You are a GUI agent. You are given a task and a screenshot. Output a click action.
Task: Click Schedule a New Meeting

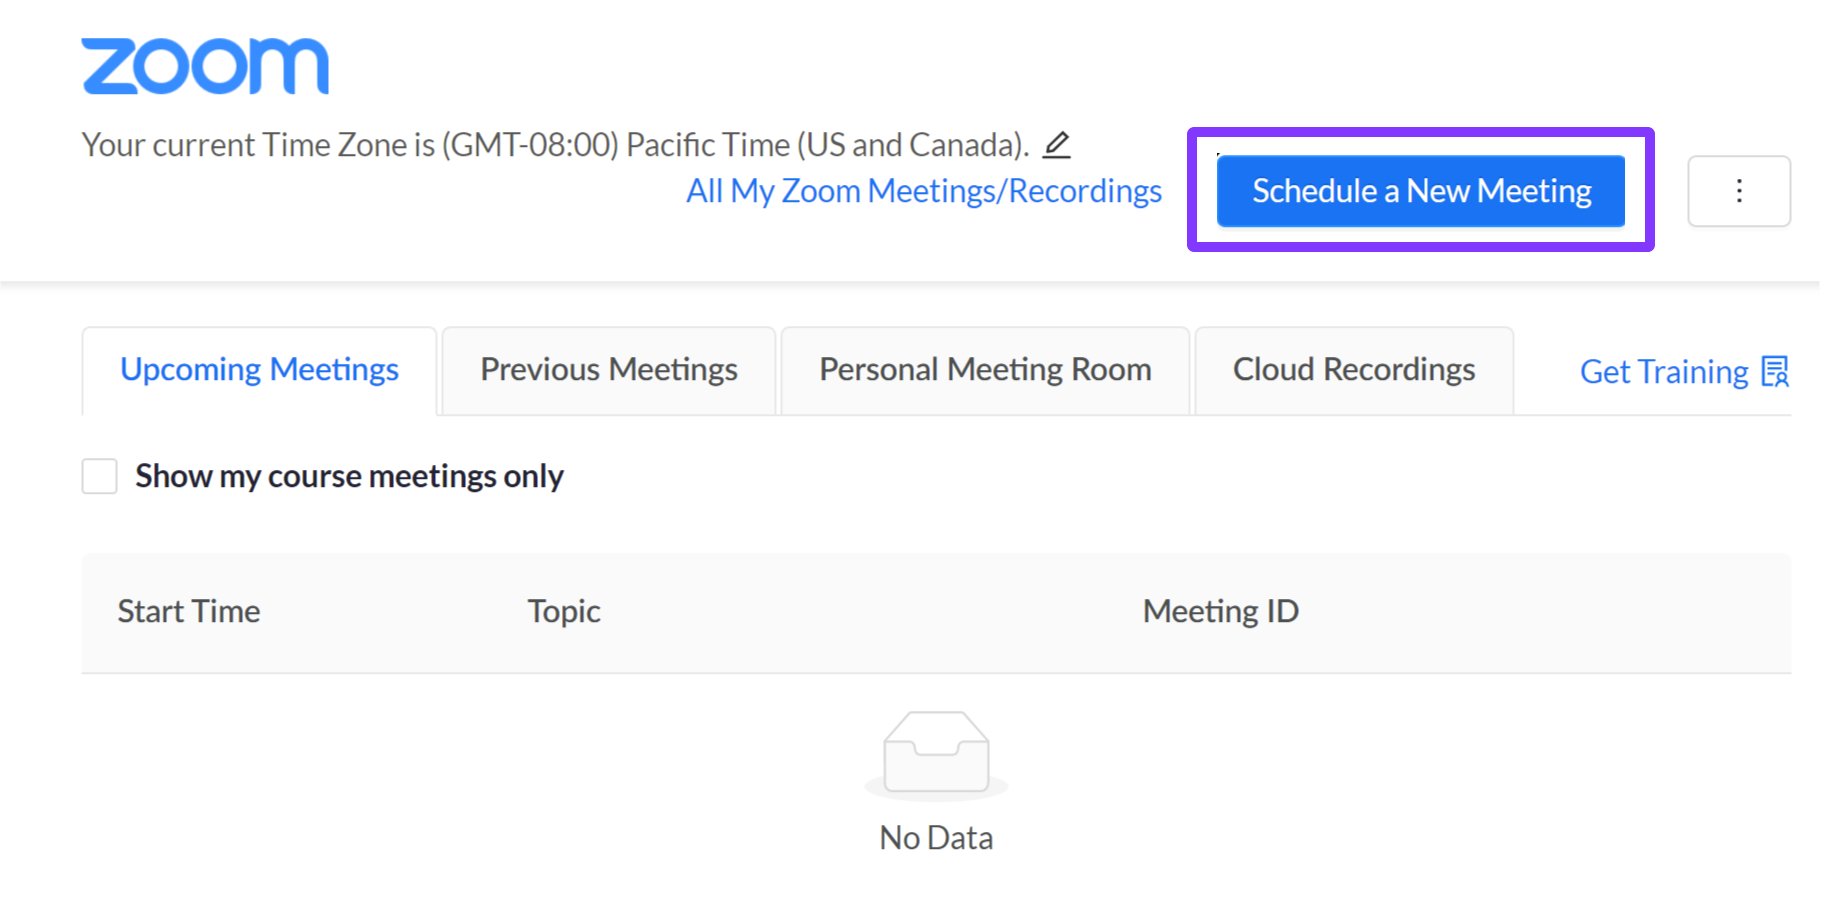click(x=1421, y=191)
